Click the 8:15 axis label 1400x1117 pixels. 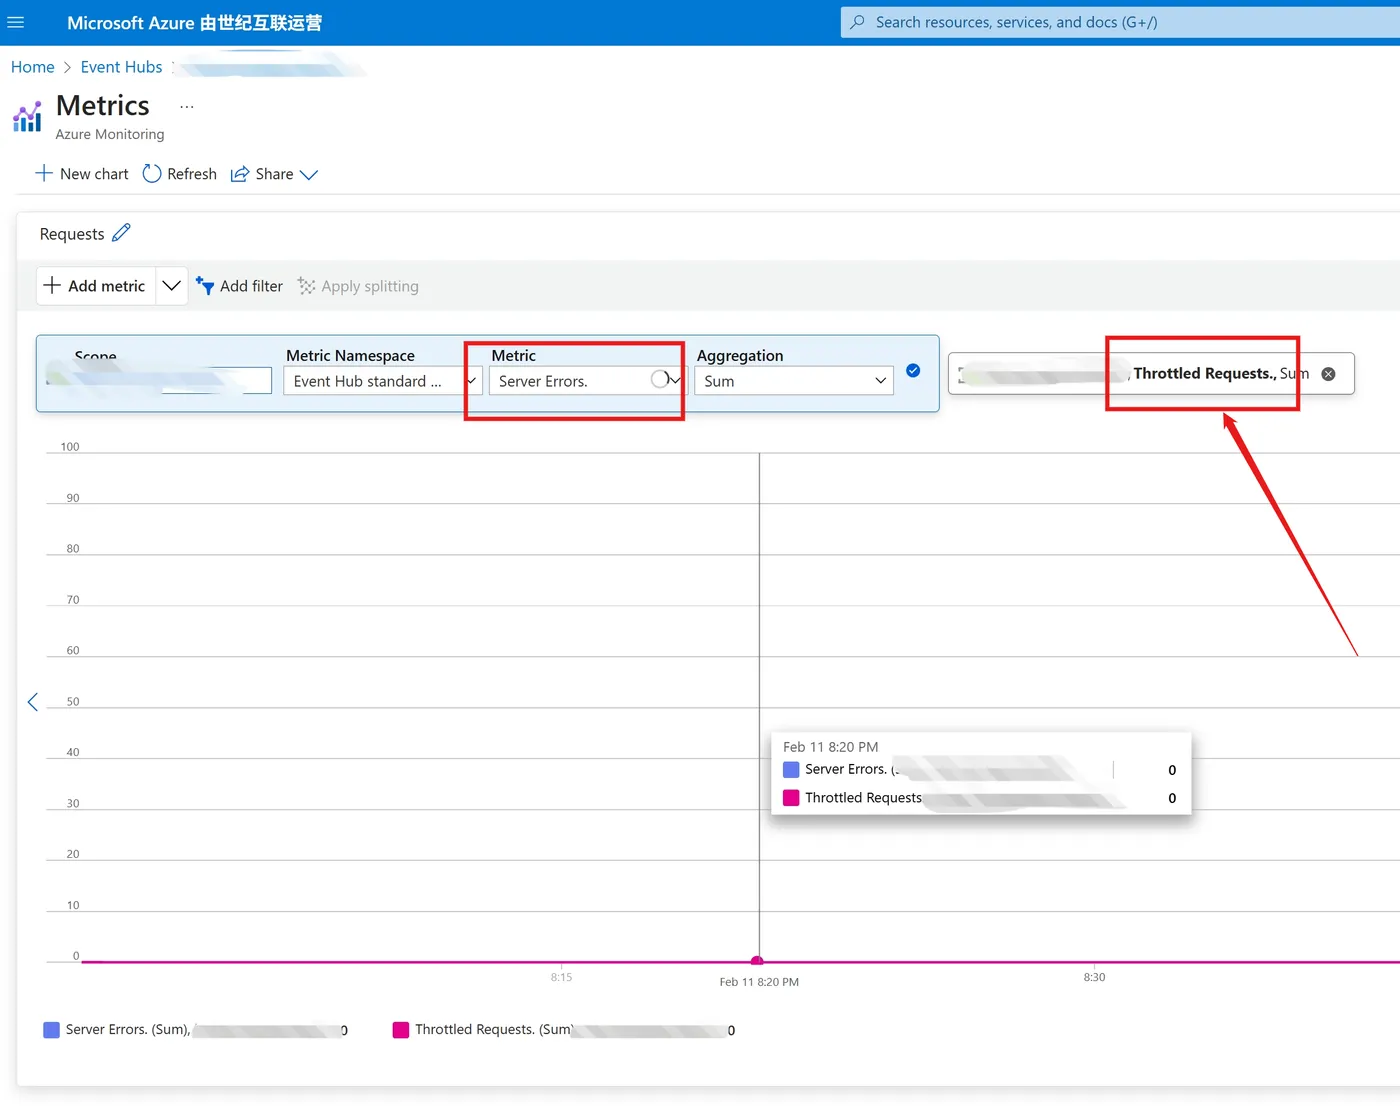click(x=562, y=977)
